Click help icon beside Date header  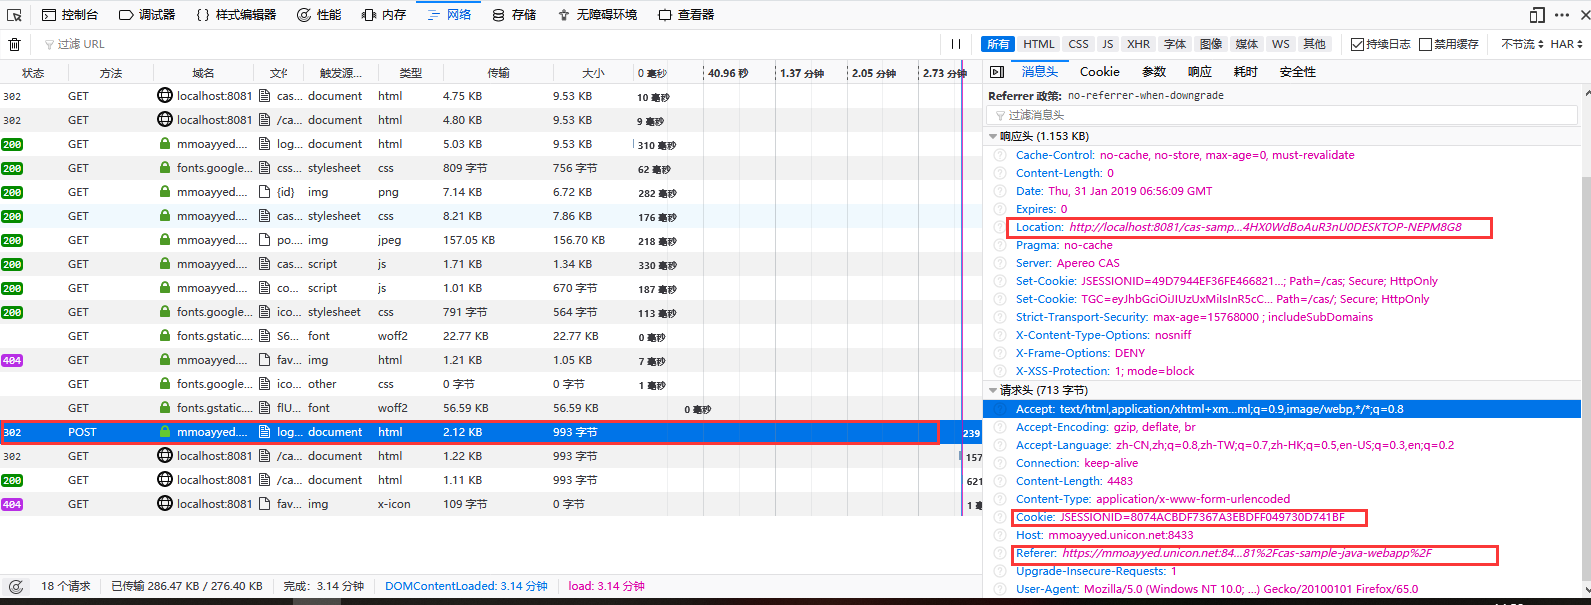click(999, 191)
